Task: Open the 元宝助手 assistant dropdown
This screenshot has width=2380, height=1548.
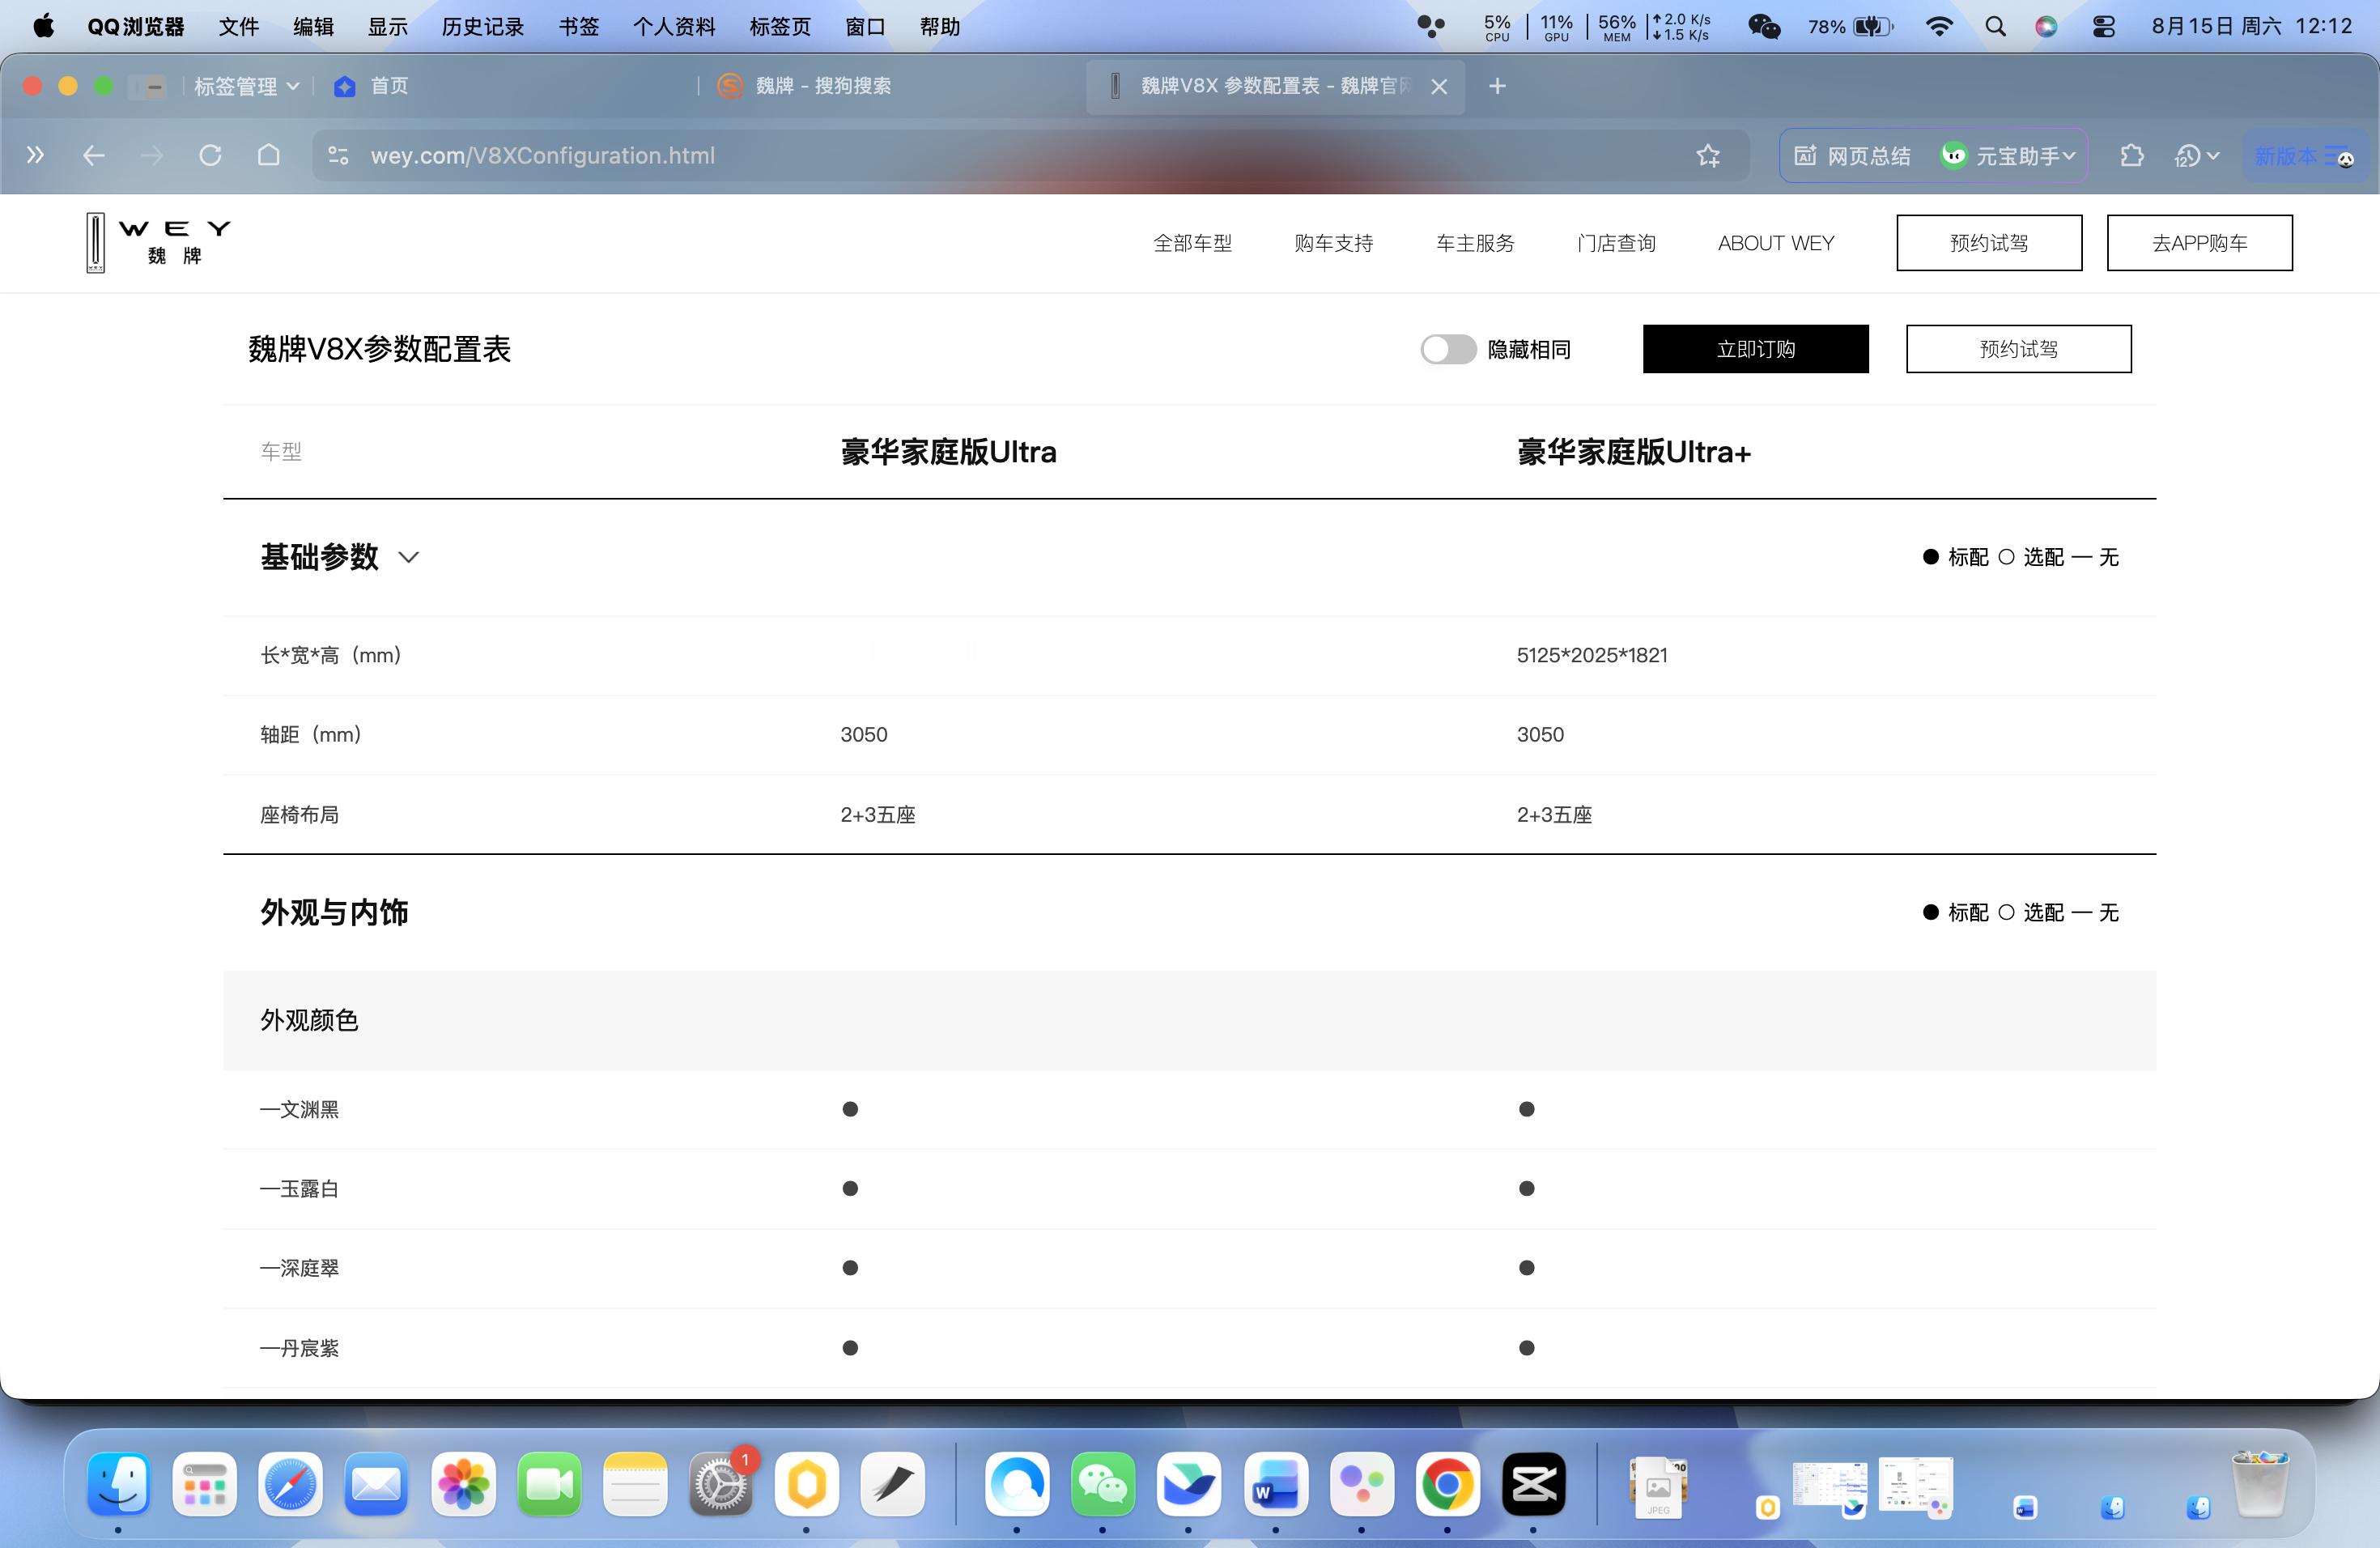Action: tap(2009, 156)
